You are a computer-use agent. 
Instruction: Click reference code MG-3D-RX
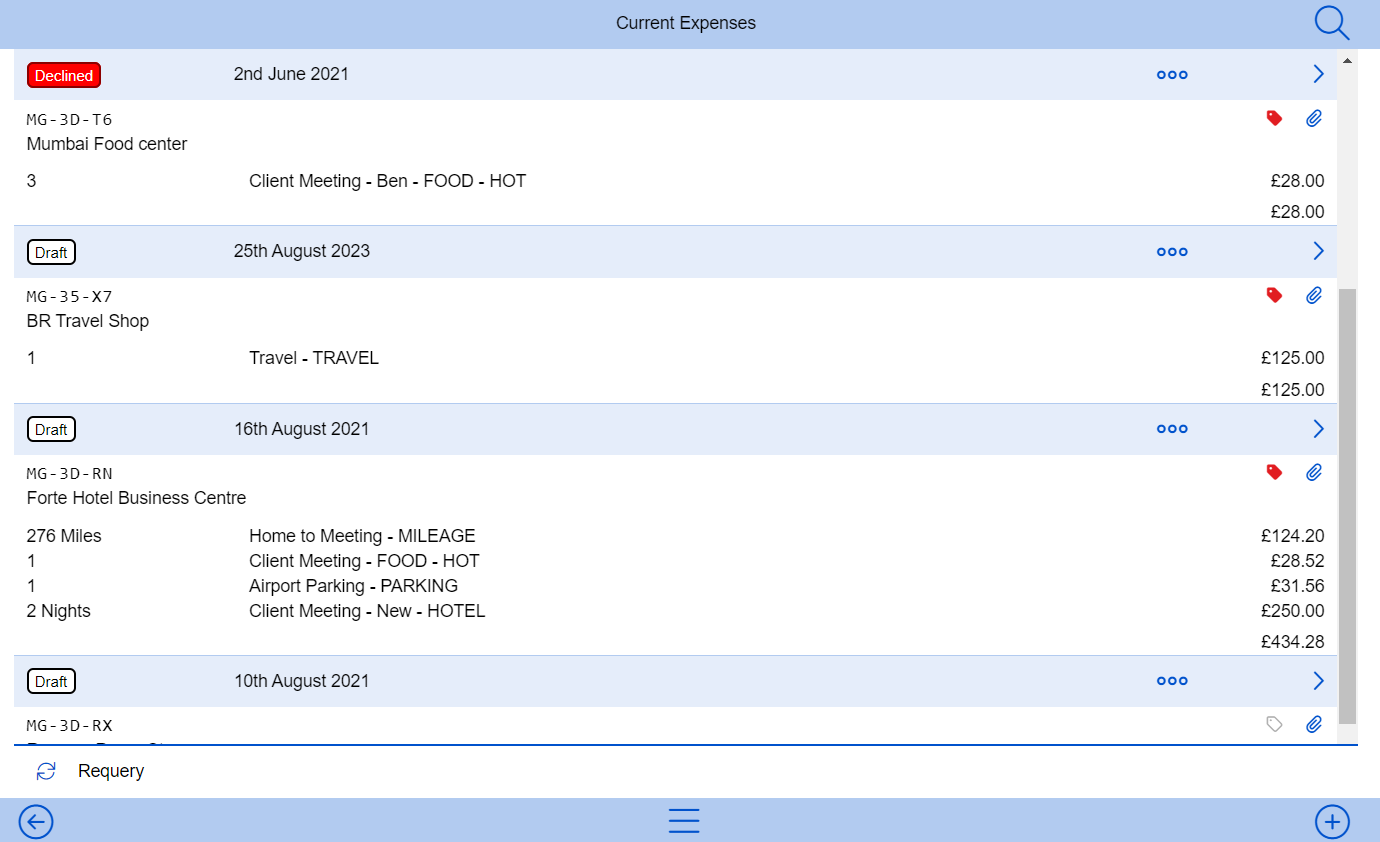click(69, 726)
